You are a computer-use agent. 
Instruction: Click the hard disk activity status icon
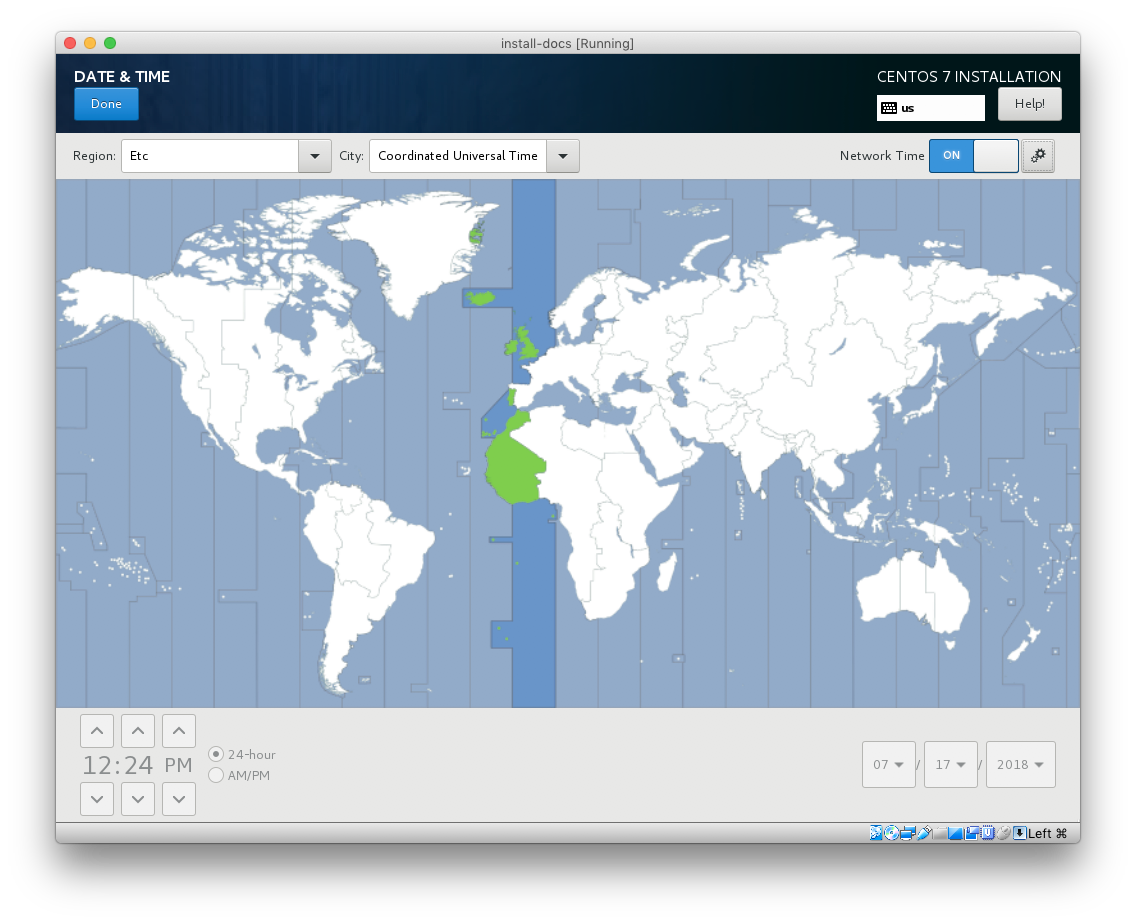pos(876,833)
